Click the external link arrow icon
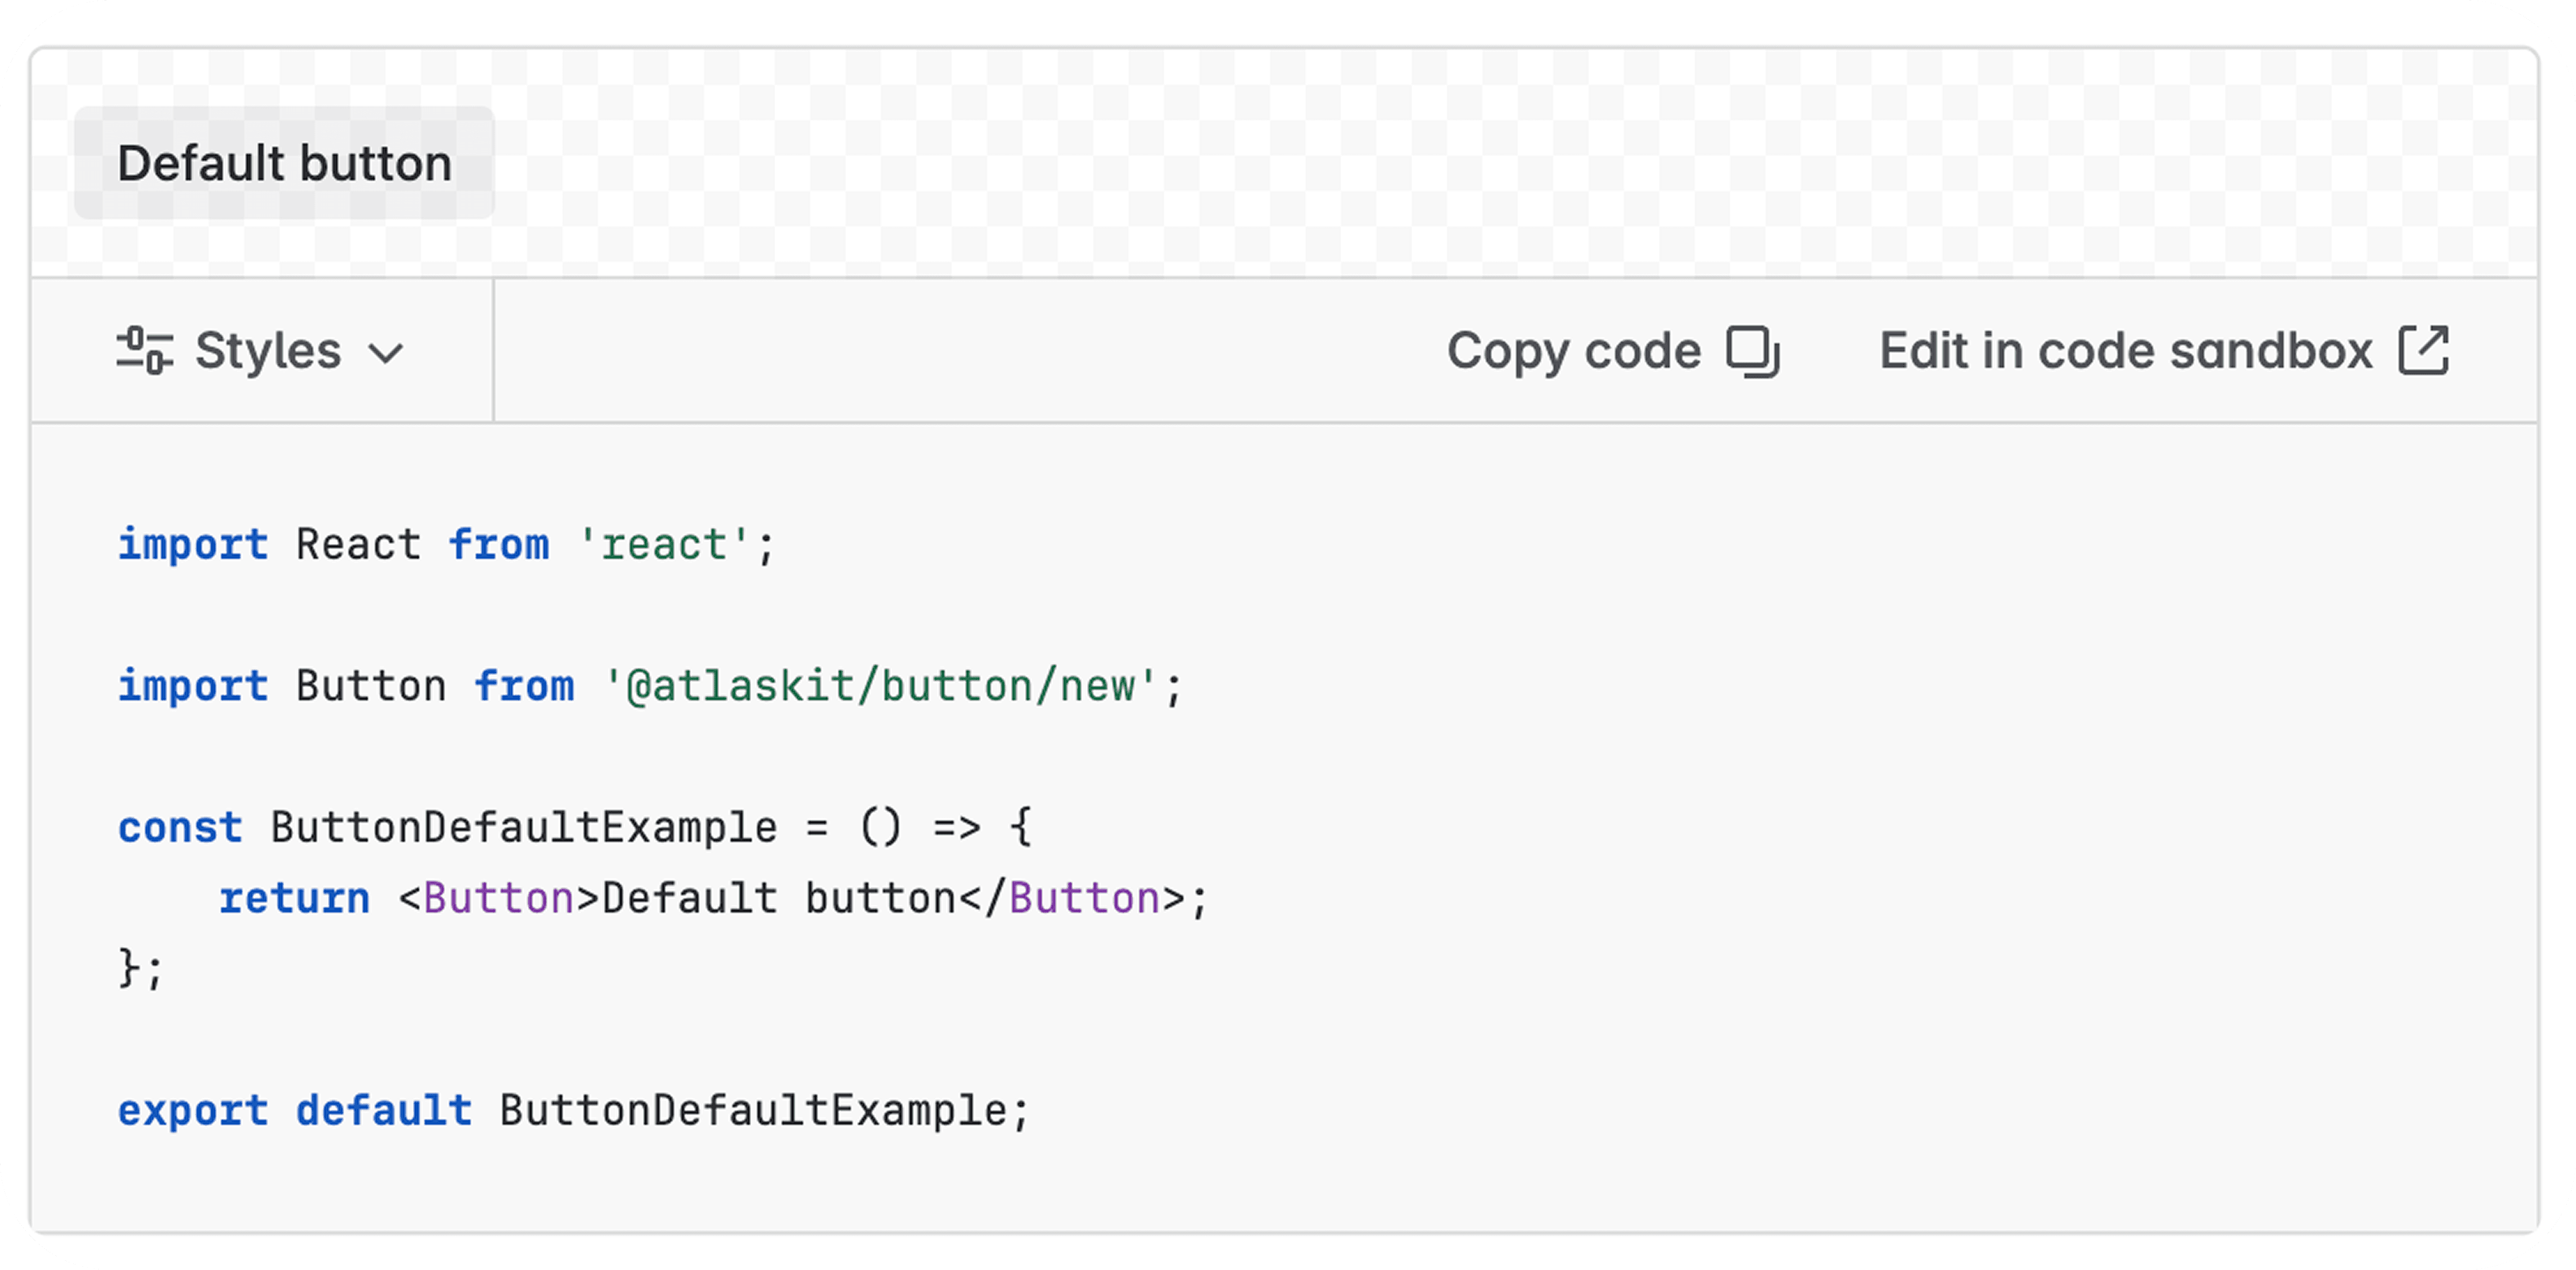This screenshot has width=2576, height=1270. [2424, 351]
